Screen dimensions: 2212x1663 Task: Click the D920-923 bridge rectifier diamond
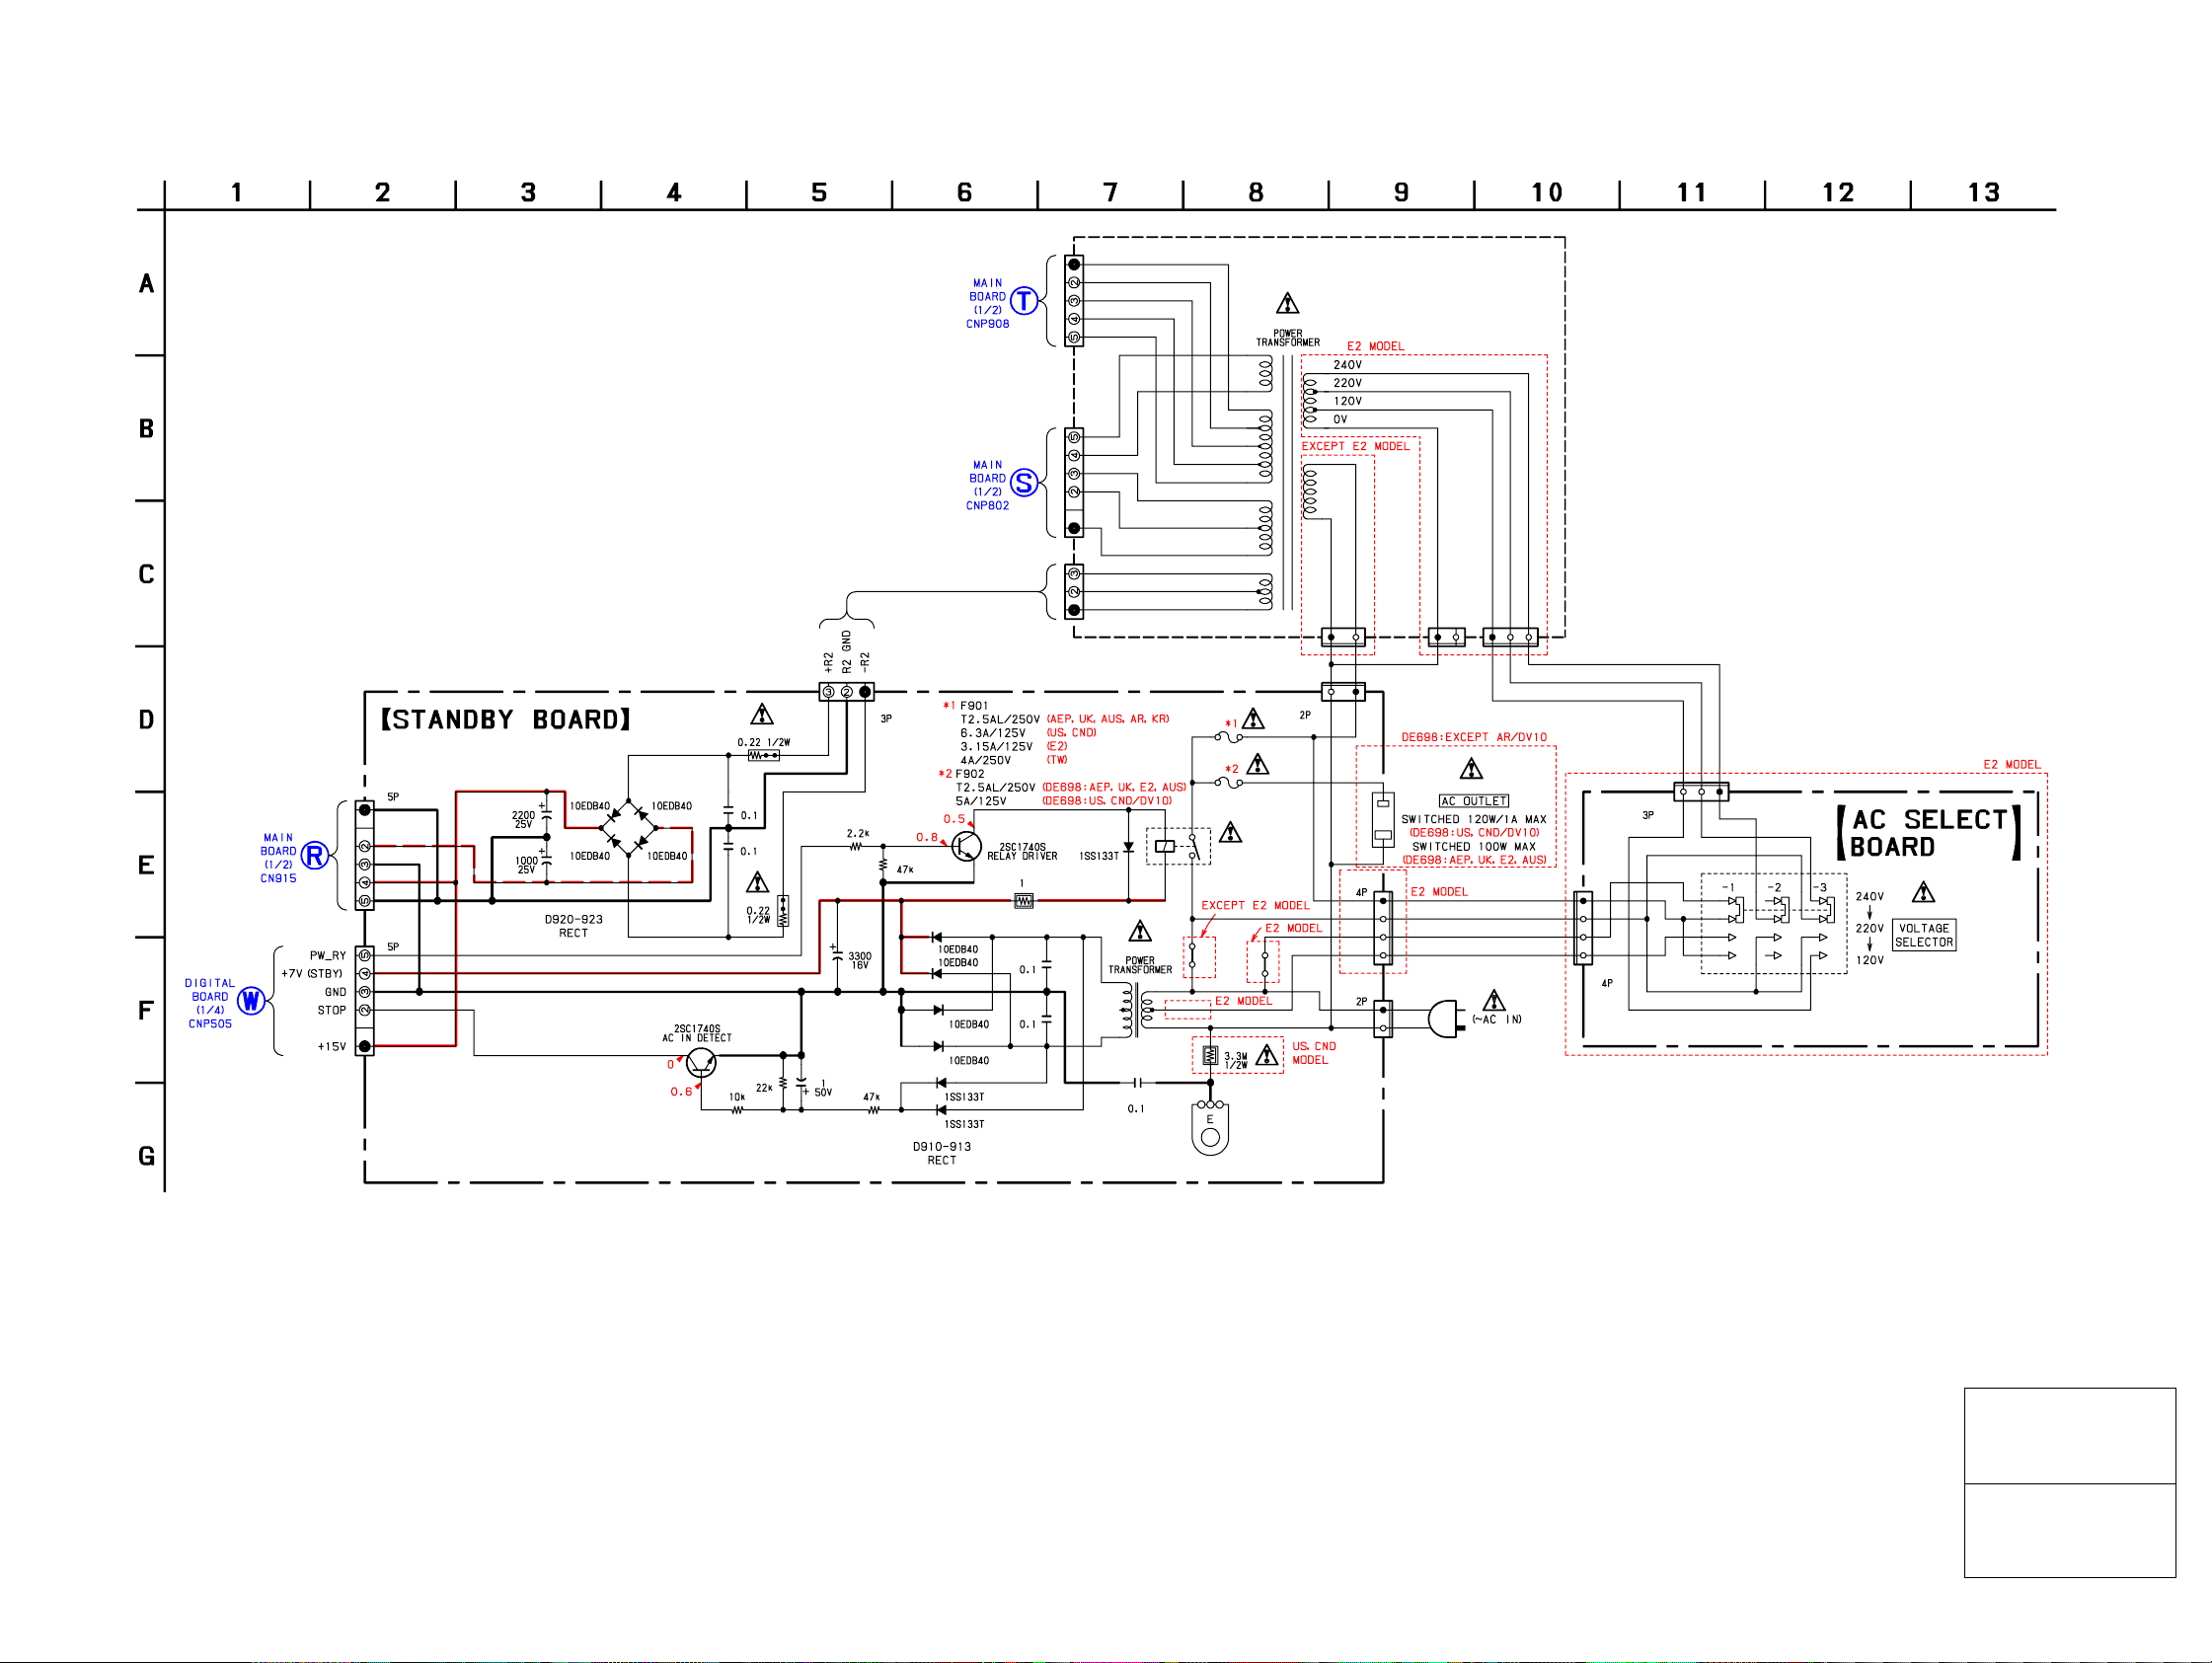click(629, 827)
